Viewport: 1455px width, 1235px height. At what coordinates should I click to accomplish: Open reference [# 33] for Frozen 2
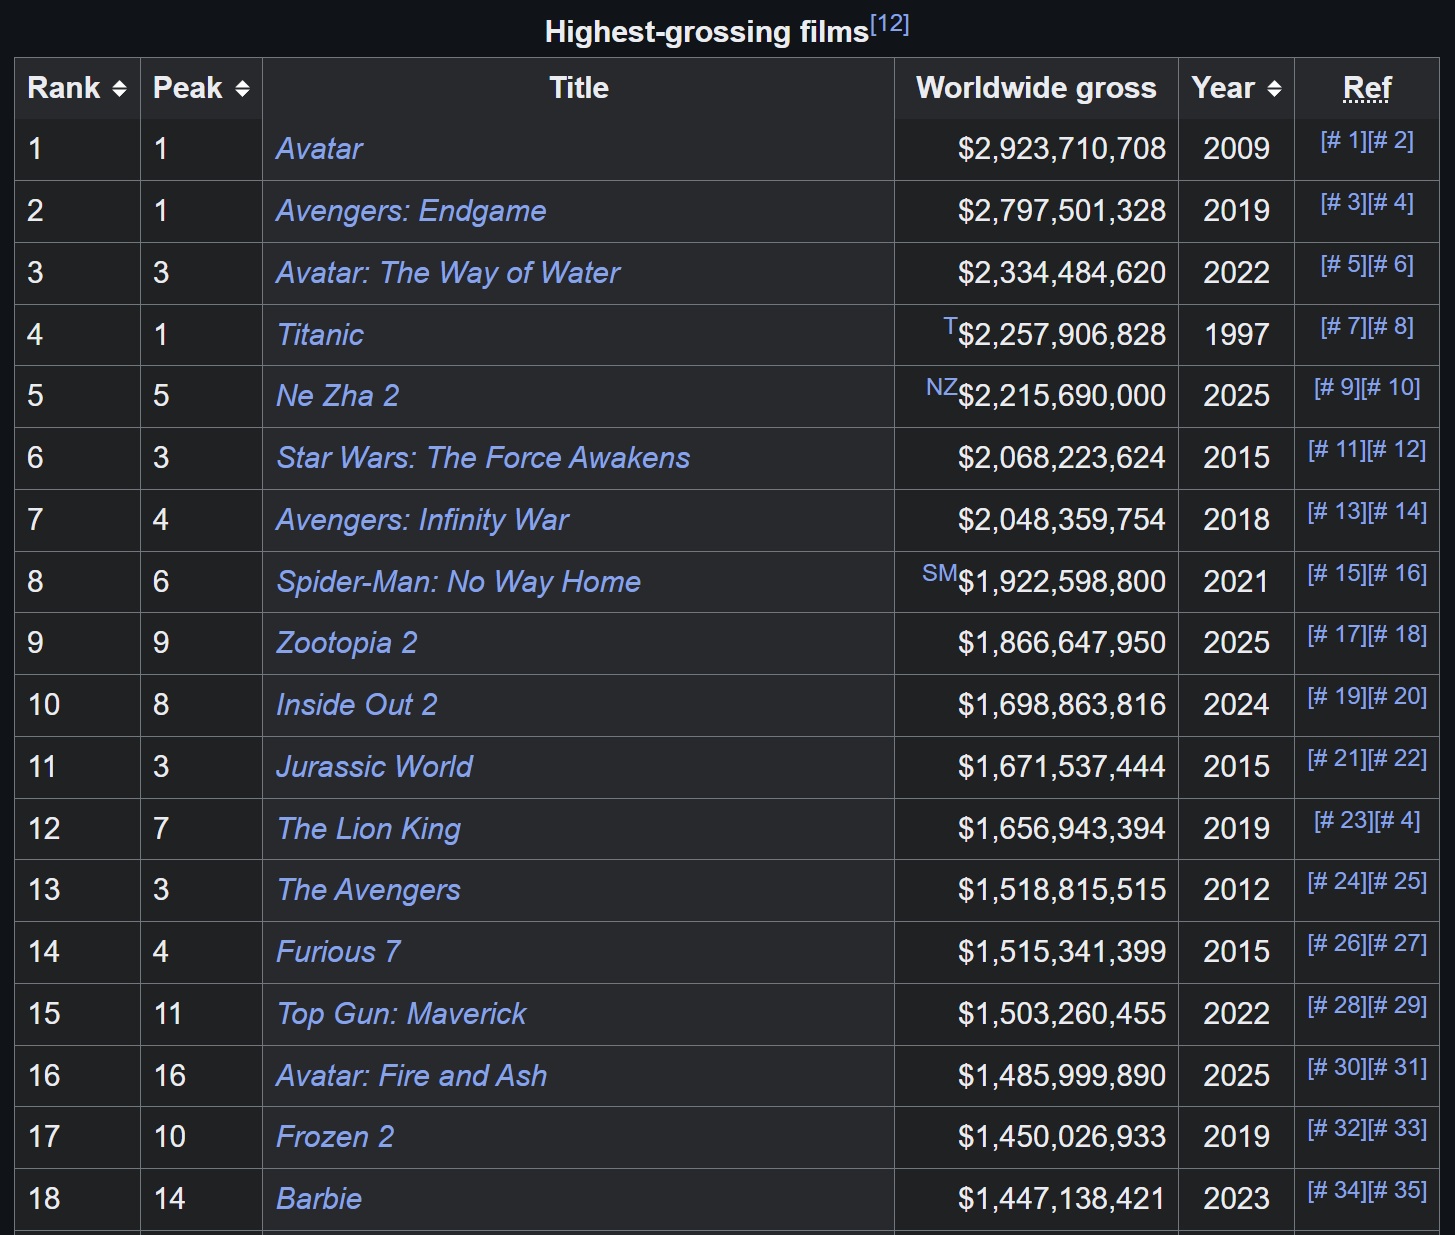point(1397,1128)
